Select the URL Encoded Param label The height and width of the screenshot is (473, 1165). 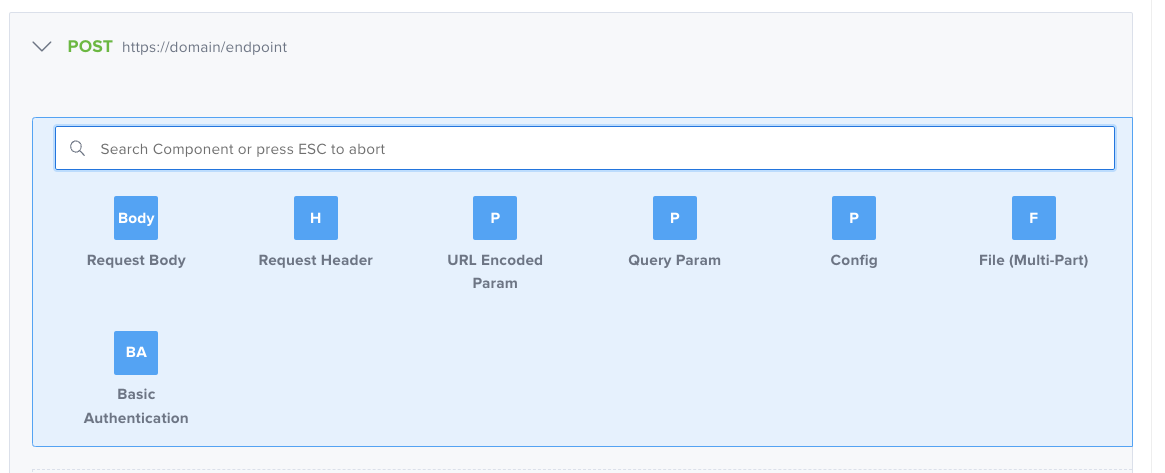[x=495, y=271]
